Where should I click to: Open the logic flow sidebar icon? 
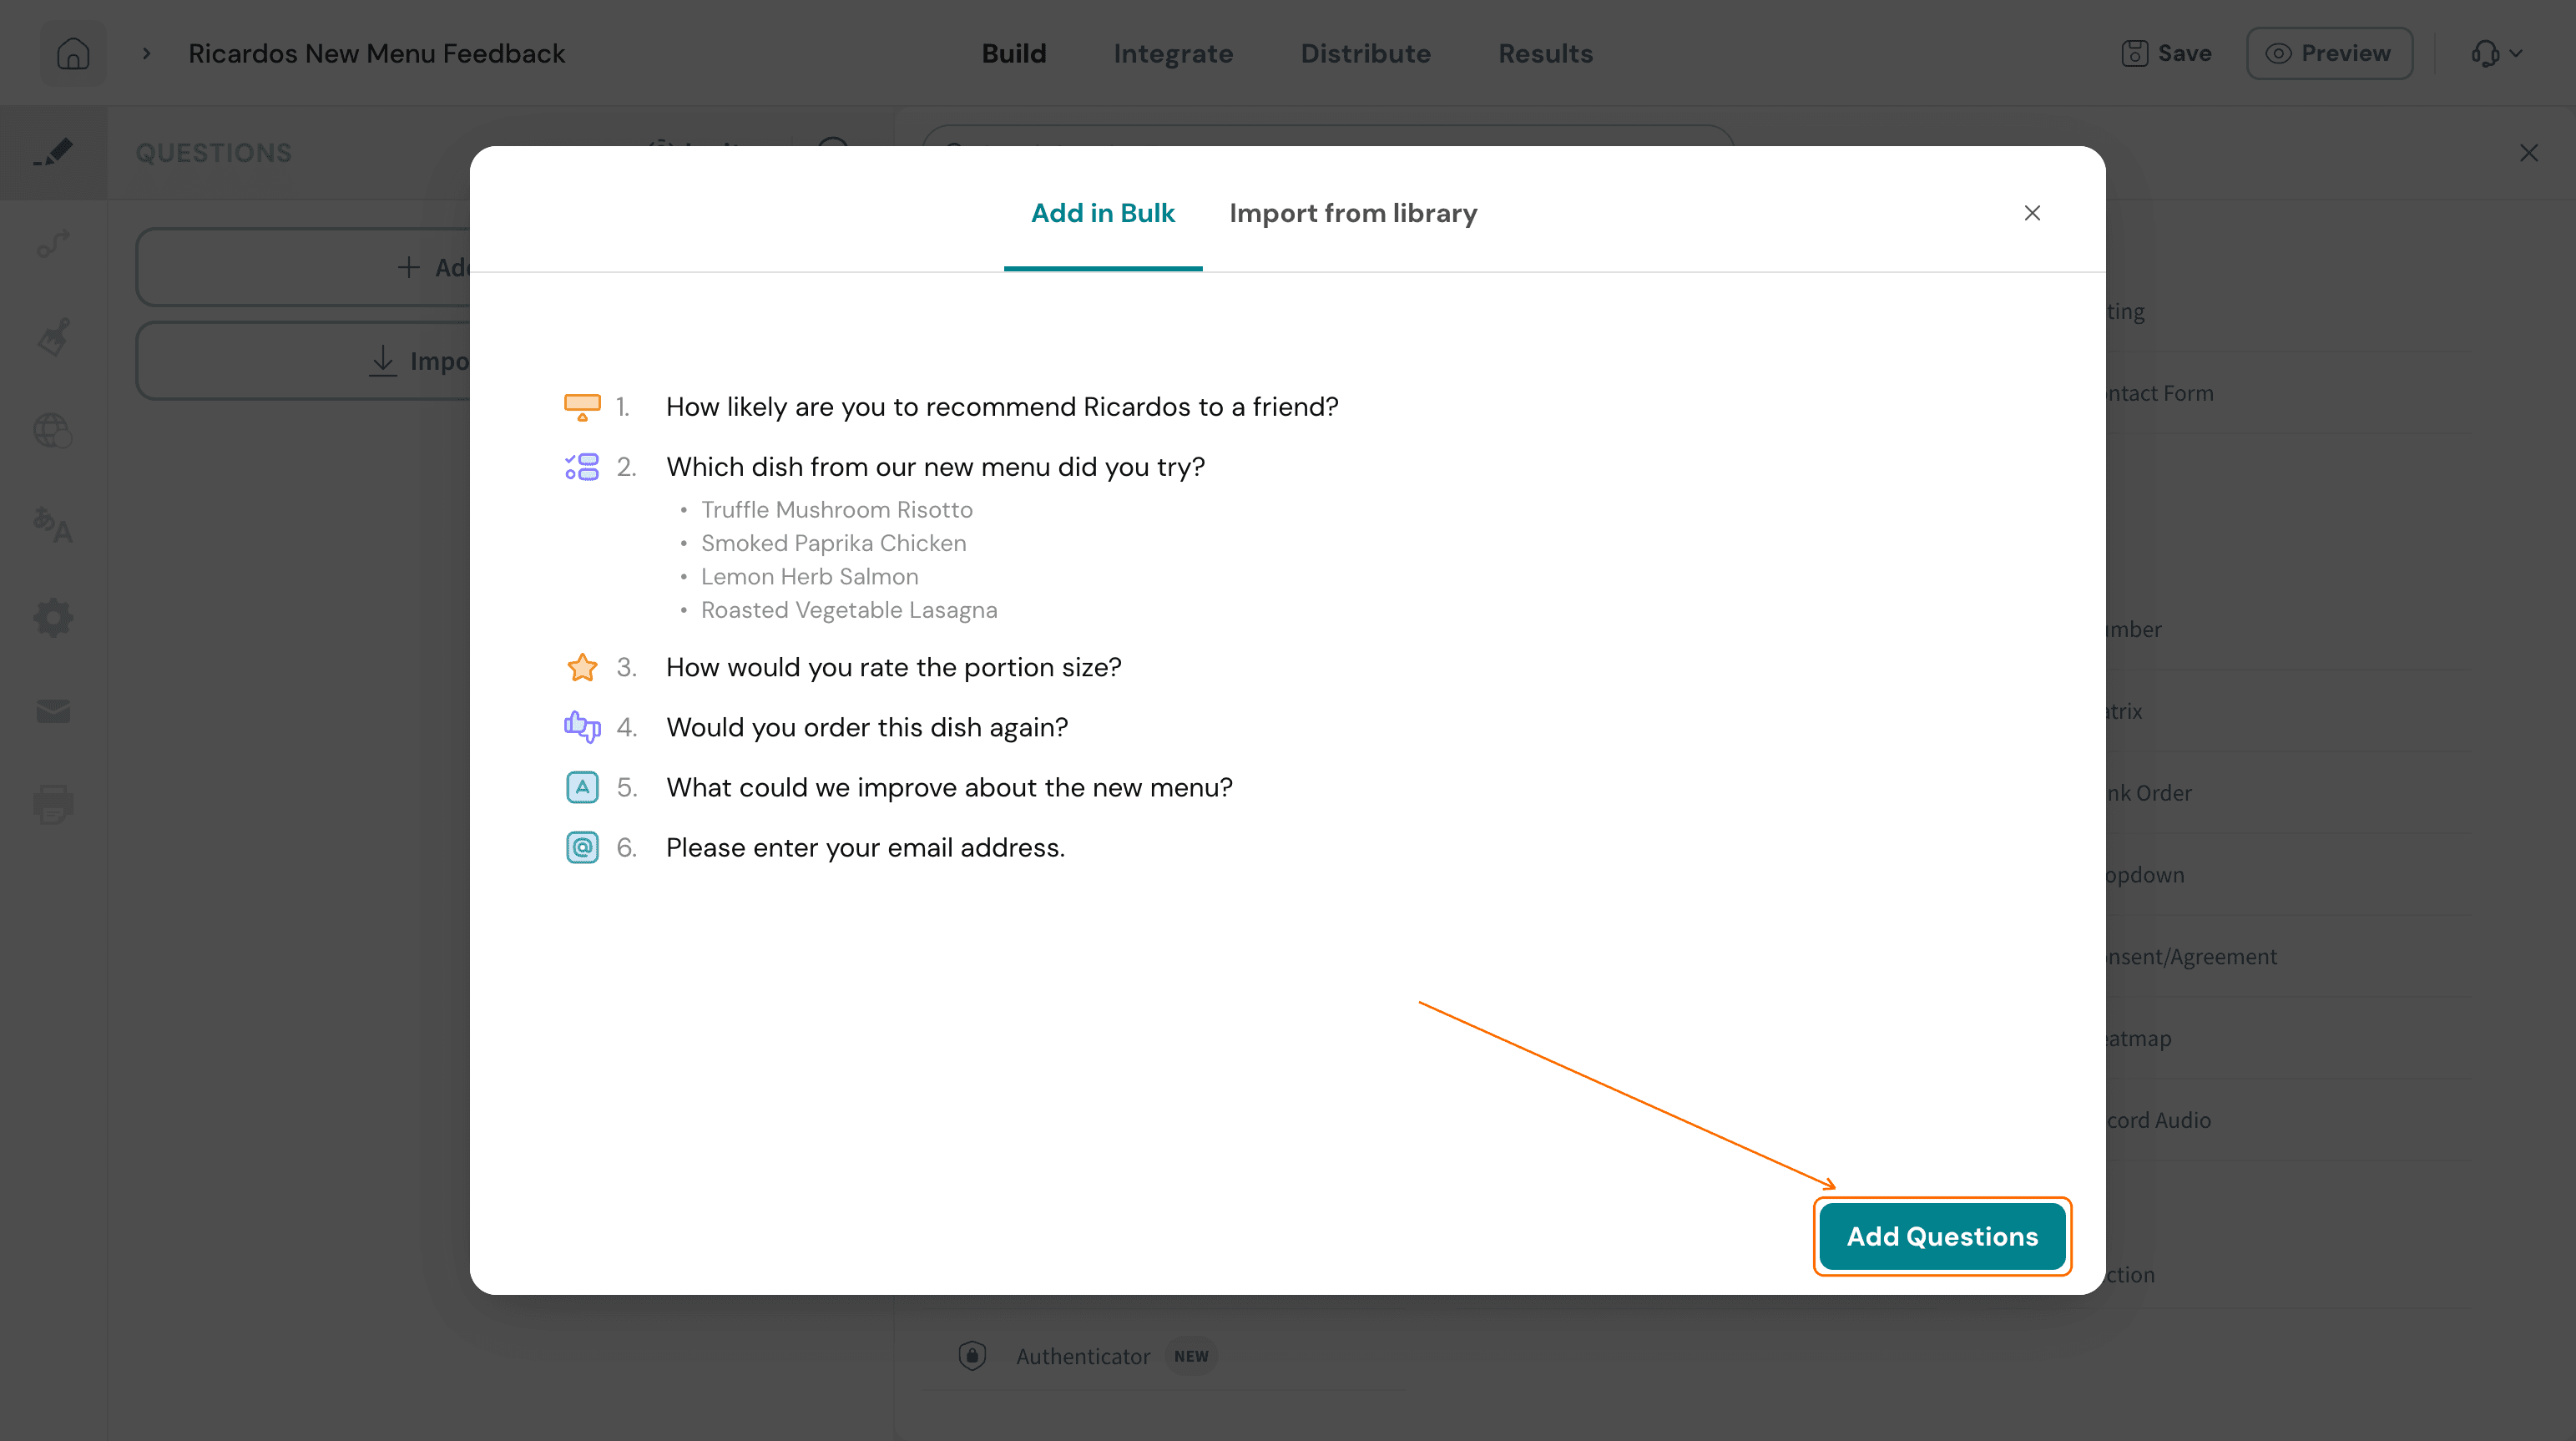coord(53,243)
